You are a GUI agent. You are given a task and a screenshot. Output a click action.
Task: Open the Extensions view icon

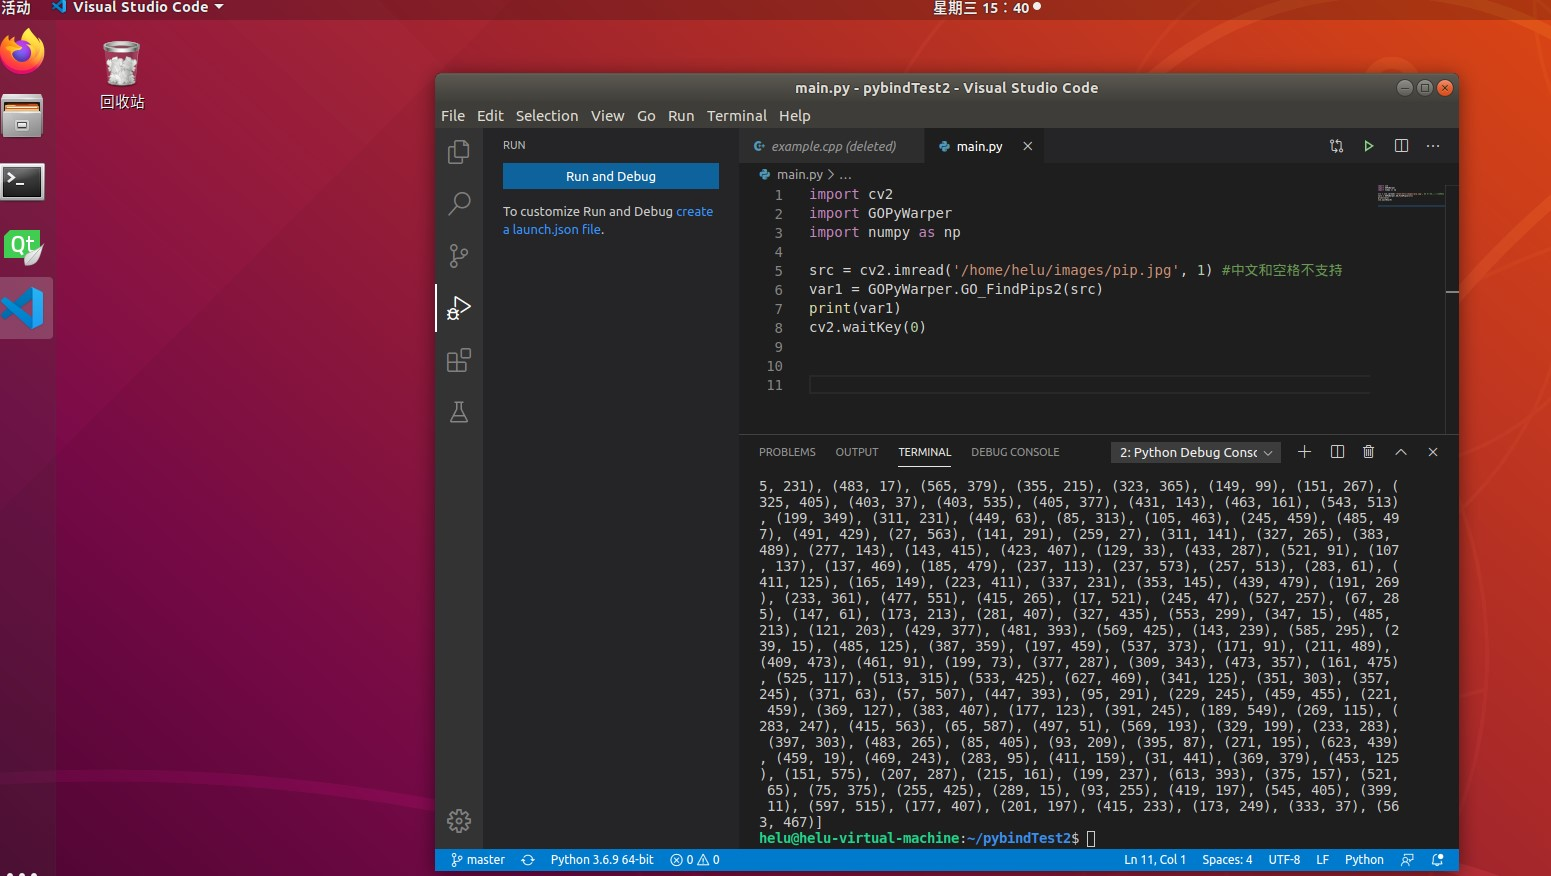(x=459, y=361)
